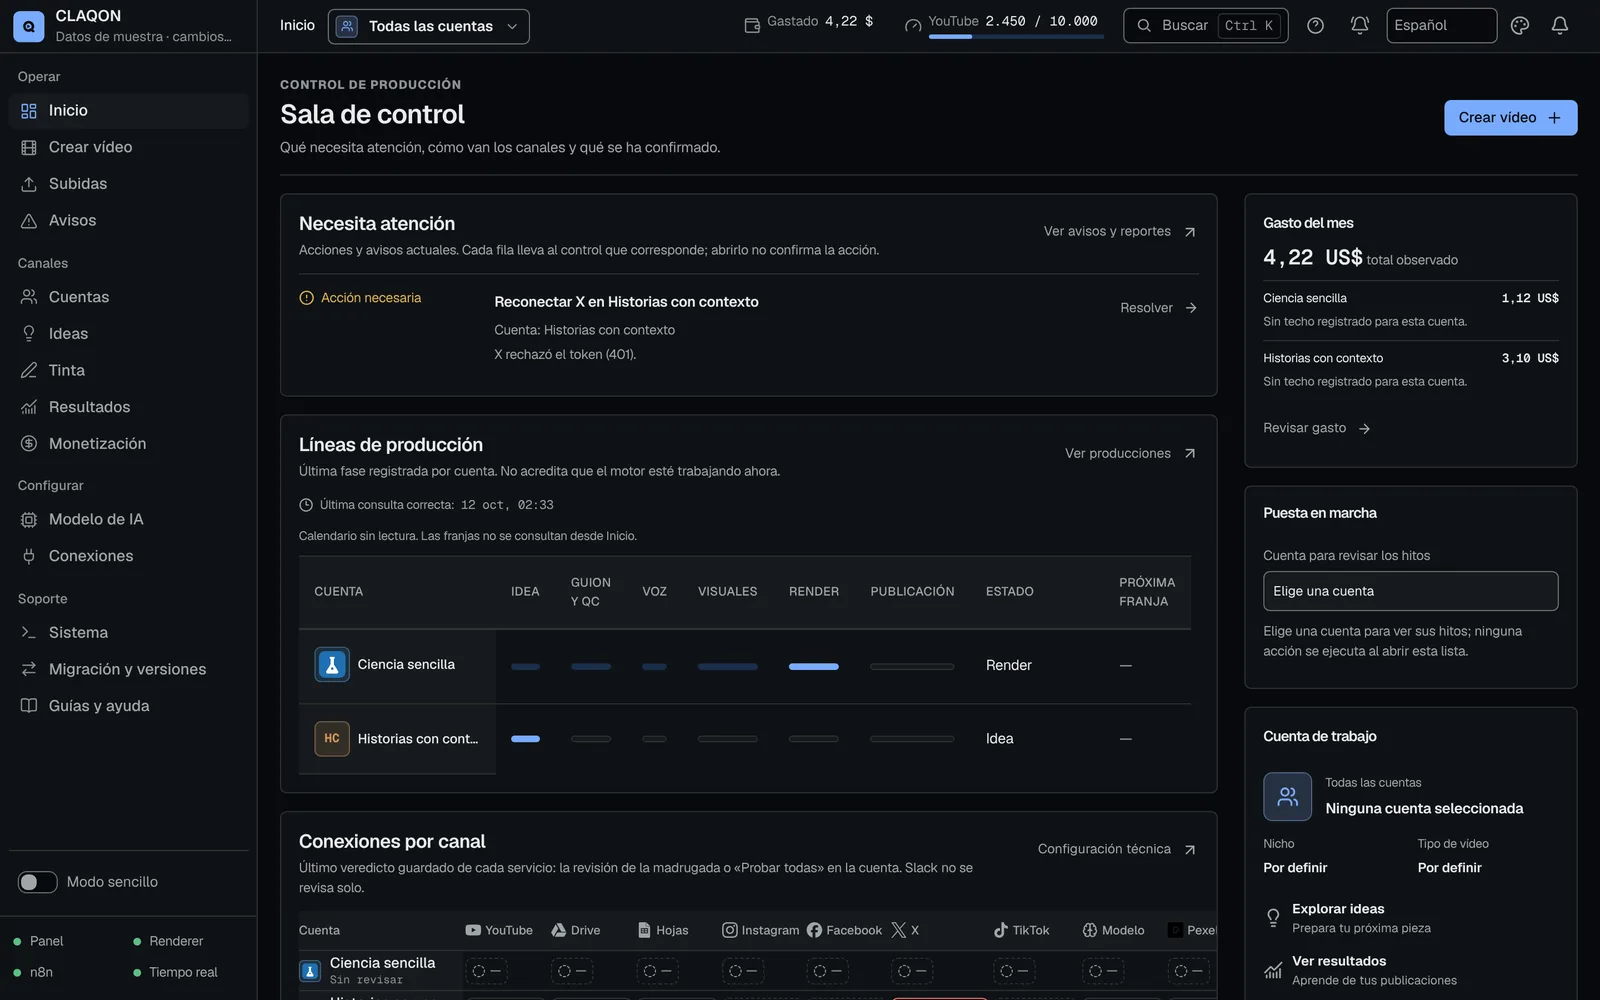Screen dimensions: 1600x1000
Task: Open Migración y versiones page
Action: pos(128,670)
